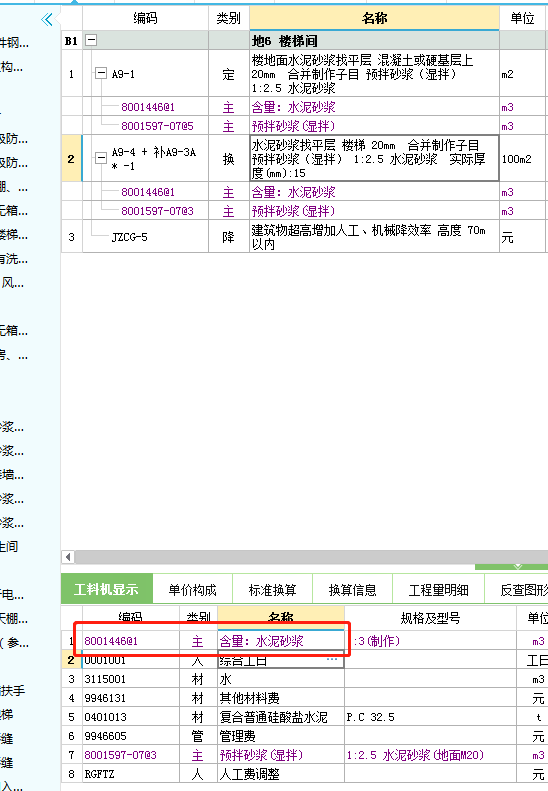Click the horizontal scrollbar track

tap(311, 557)
